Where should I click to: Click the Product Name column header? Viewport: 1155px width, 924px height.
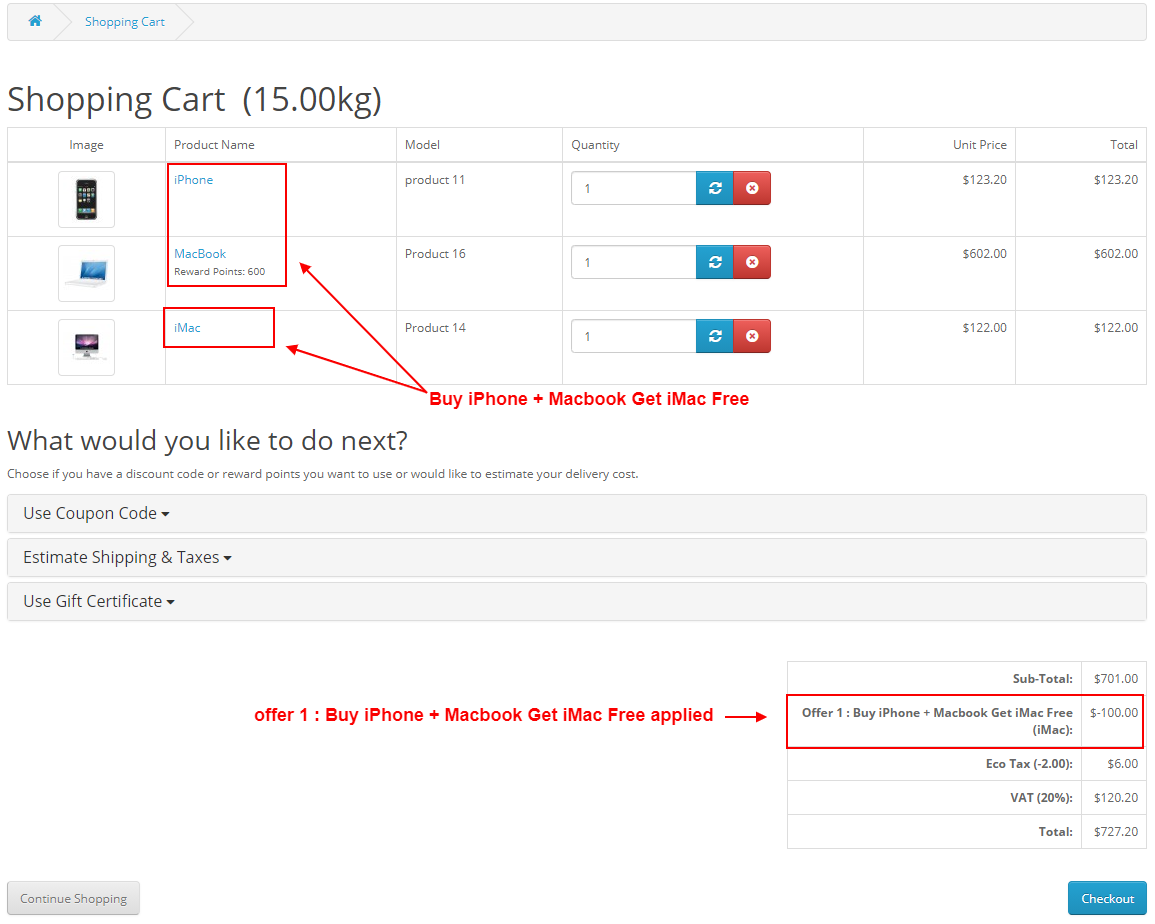214,145
